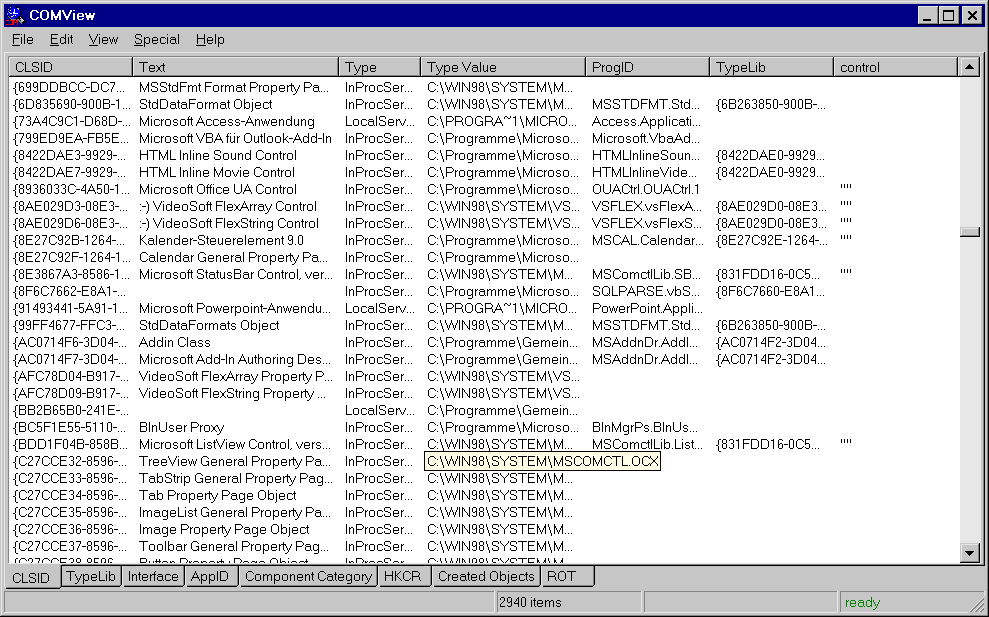Select the VideoSoft FlexArray Control row
989x617 pixels.
[x=484, y=207]
